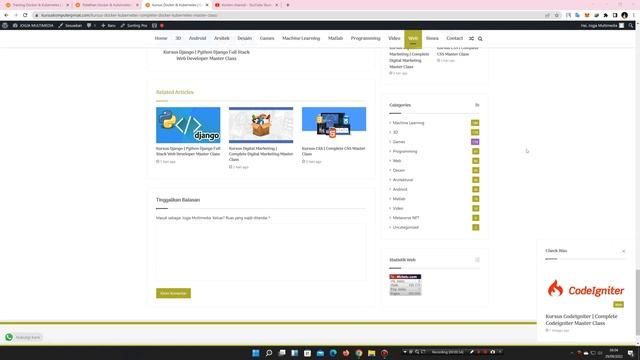
Task: Click the Statistik Web widget icon
Action: 477,260
